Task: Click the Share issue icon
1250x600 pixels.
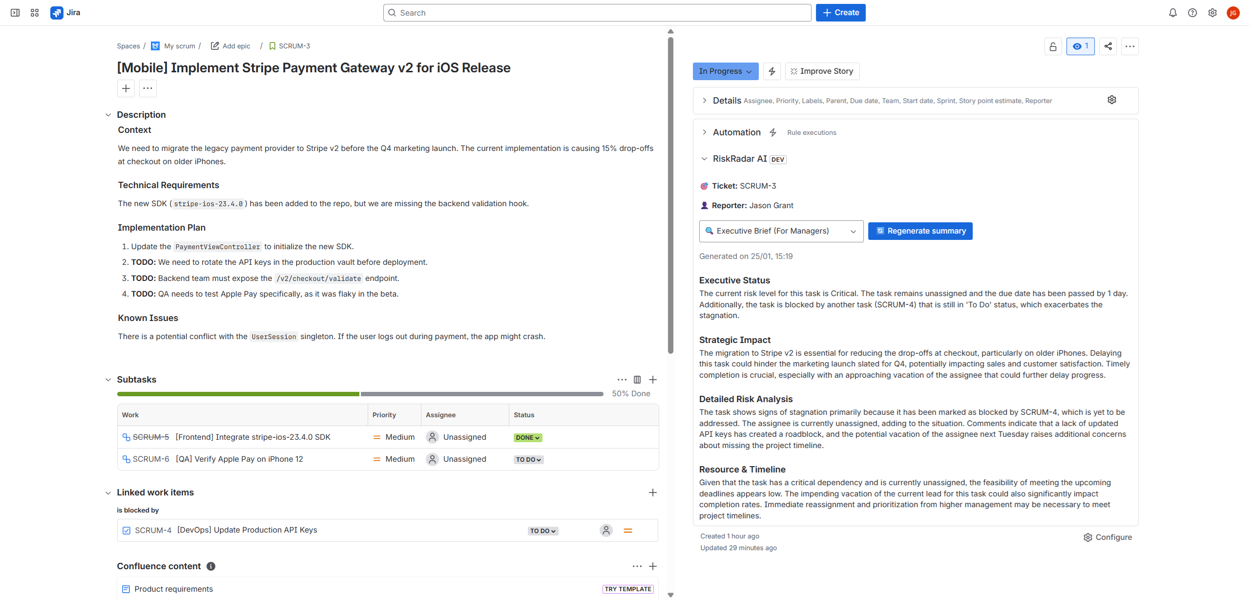Action: pyautogui.click(x=1108, y=46)
